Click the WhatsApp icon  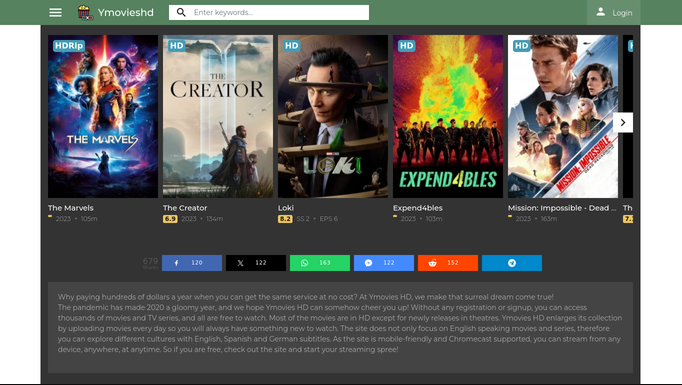tap(304, 263)
